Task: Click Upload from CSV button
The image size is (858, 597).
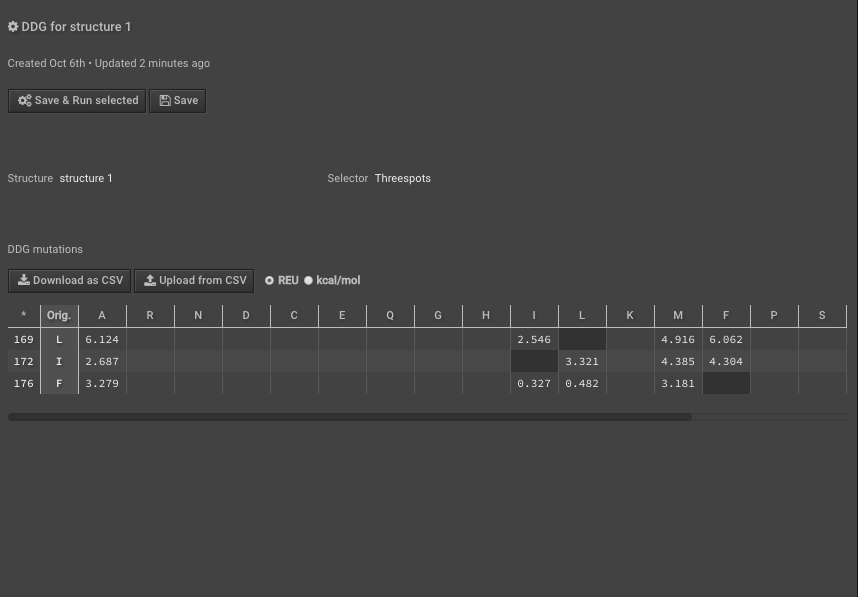Action: point(194,280)
